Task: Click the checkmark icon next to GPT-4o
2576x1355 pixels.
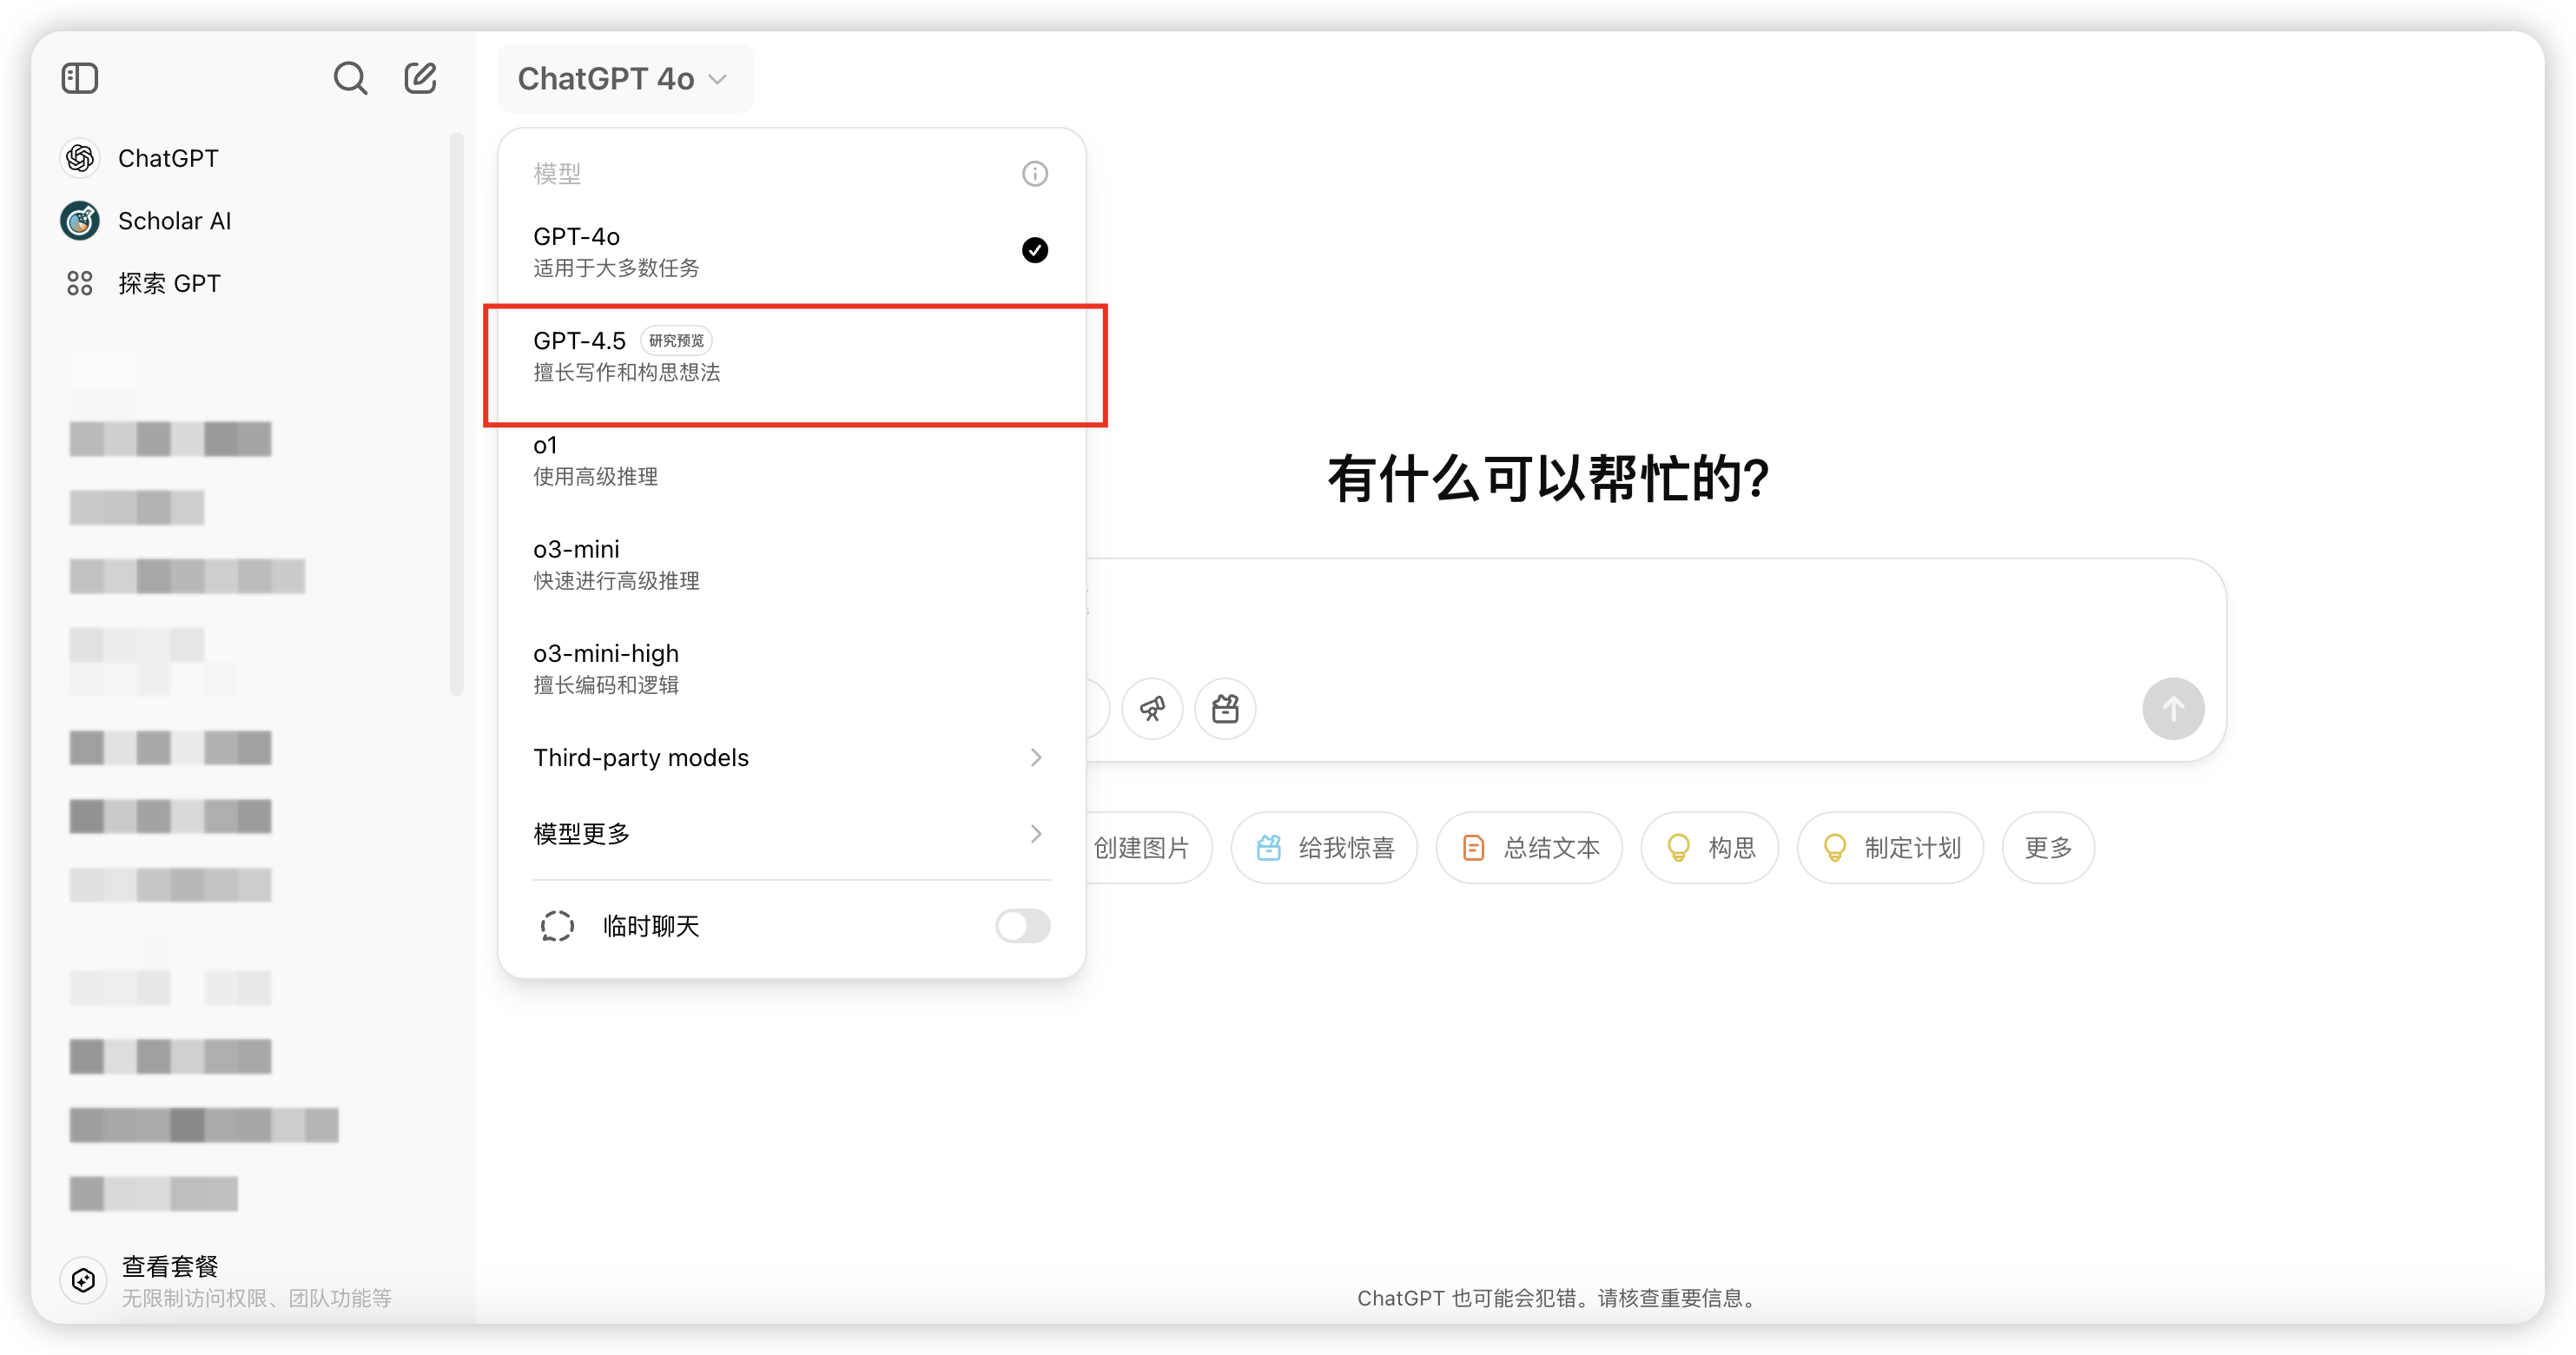Action: click(1035, 250)
